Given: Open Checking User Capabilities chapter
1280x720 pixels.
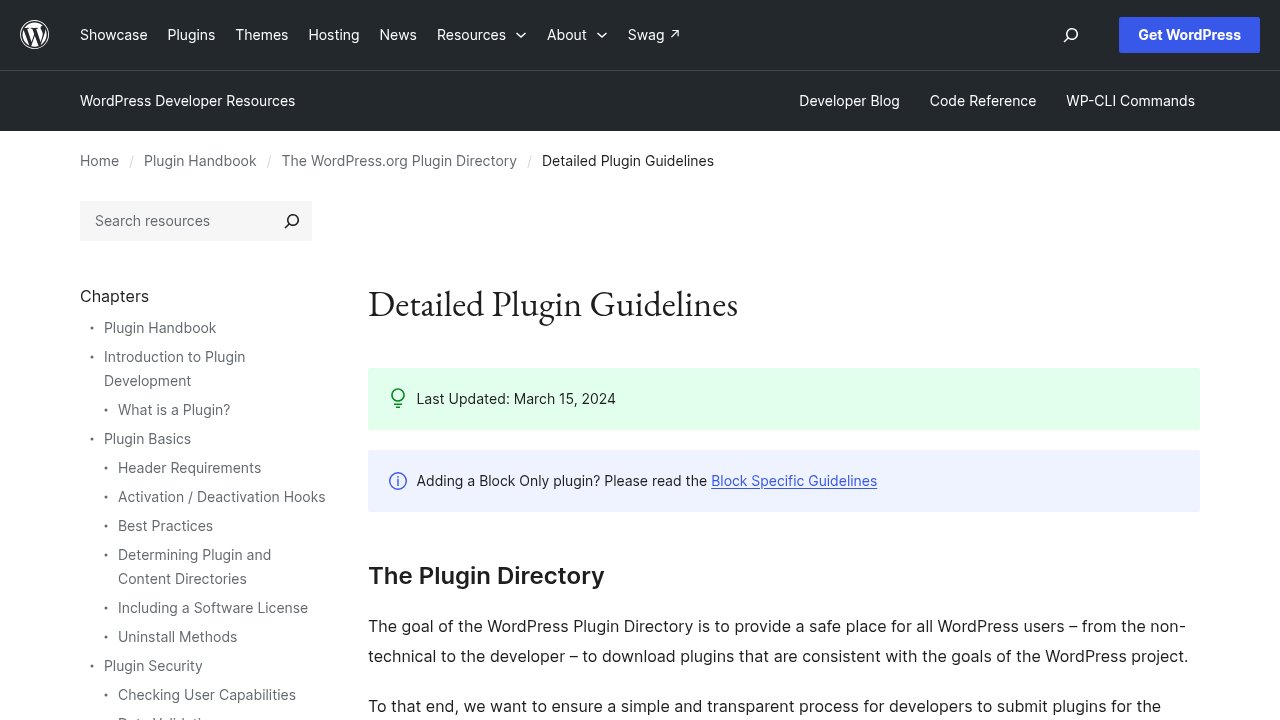Looking at the screenshot, I should [207, 695].
